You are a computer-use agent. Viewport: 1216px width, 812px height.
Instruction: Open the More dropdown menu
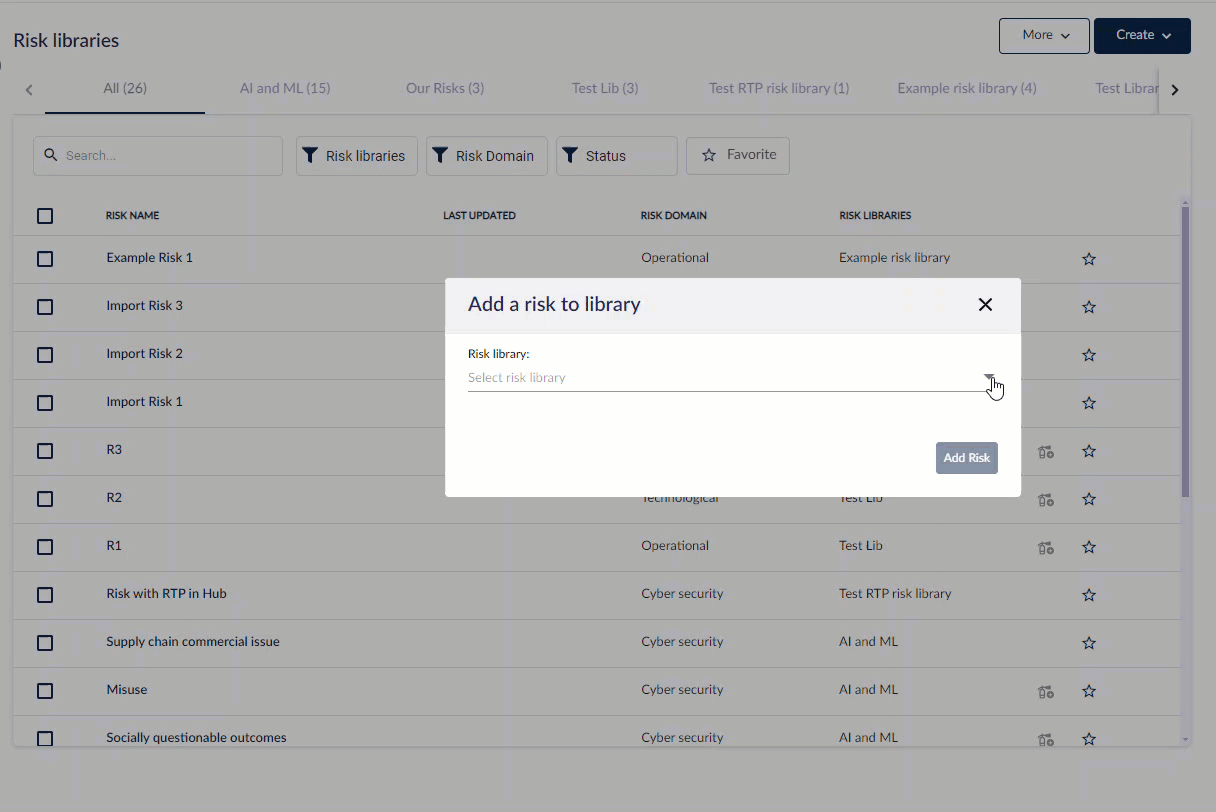(x=1044, y=35)
